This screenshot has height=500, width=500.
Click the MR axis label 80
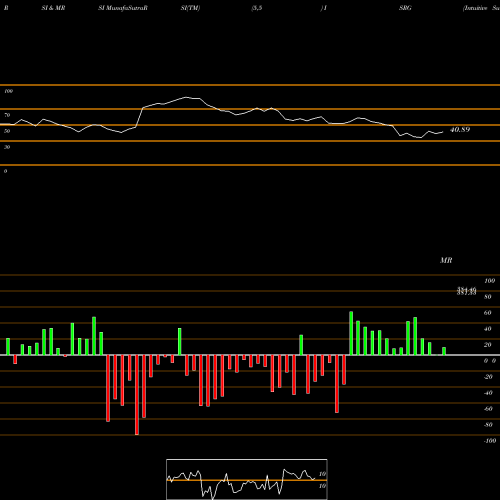[488, 297]
